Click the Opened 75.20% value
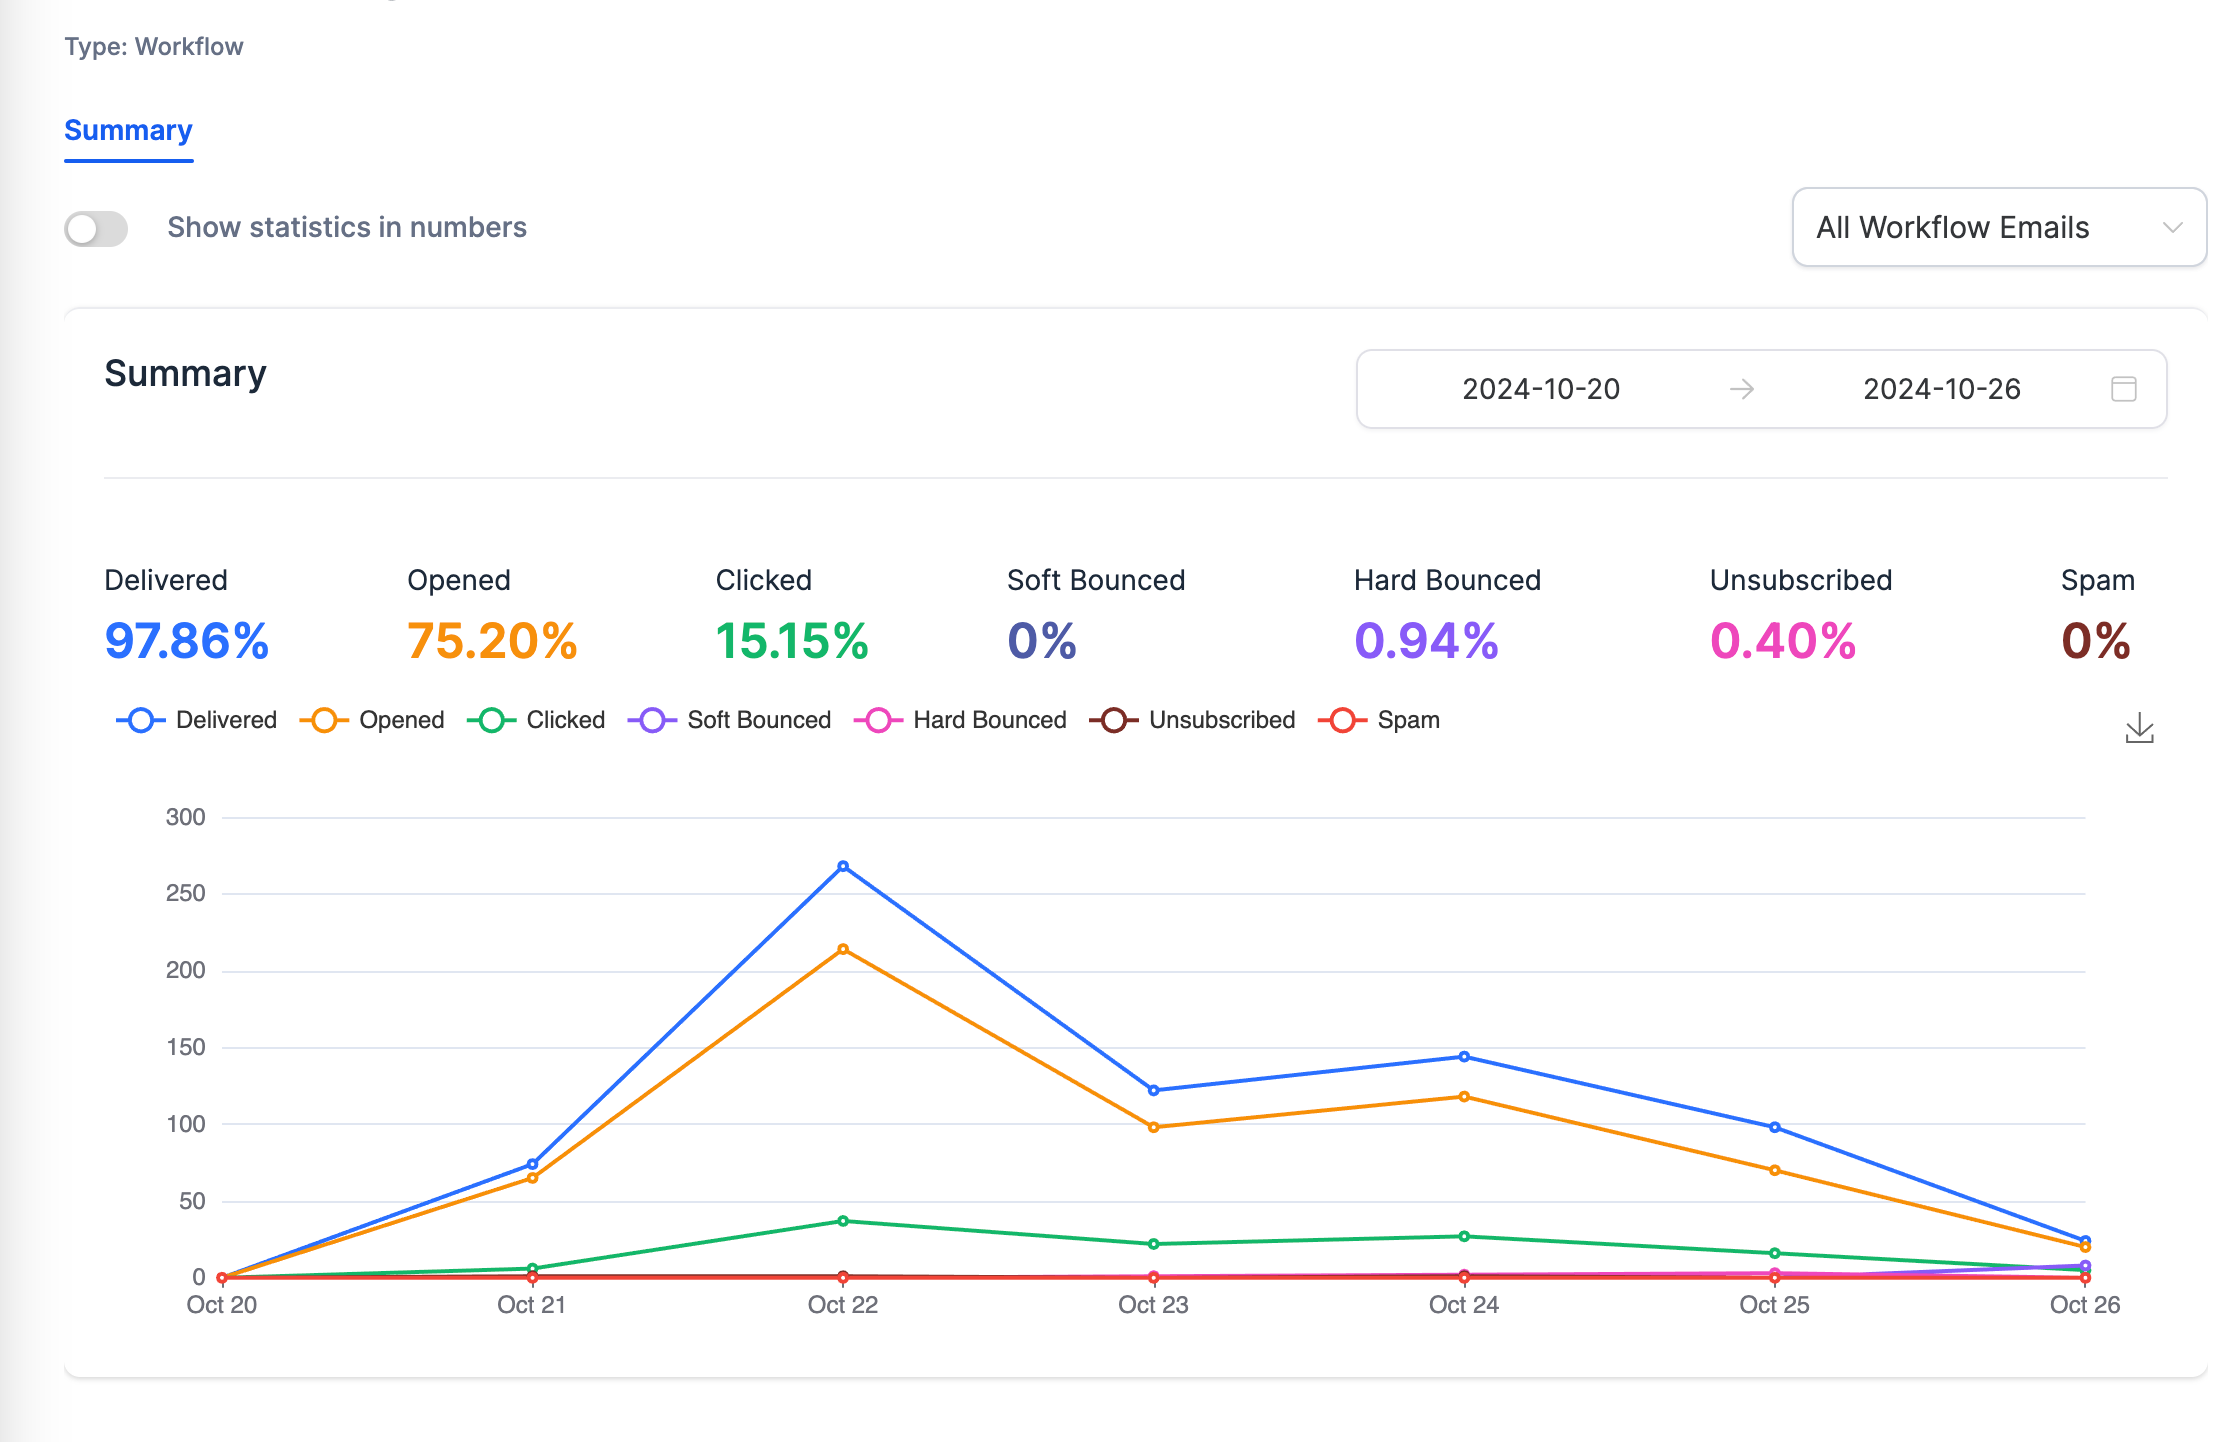 click(x=492, y=641)
